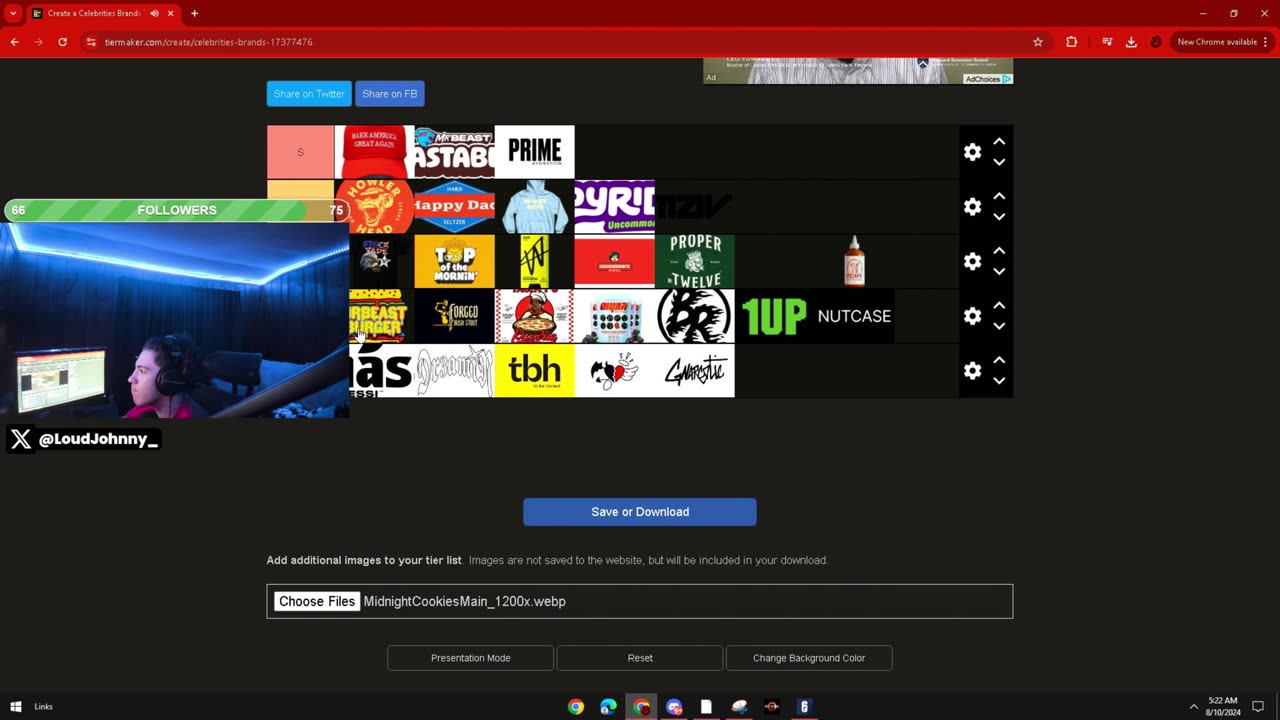The height and width of the screenshot is (720, 1280).
Task: Open settings gear for the 1UP Nutcase row
Action: tap(972, 316)
